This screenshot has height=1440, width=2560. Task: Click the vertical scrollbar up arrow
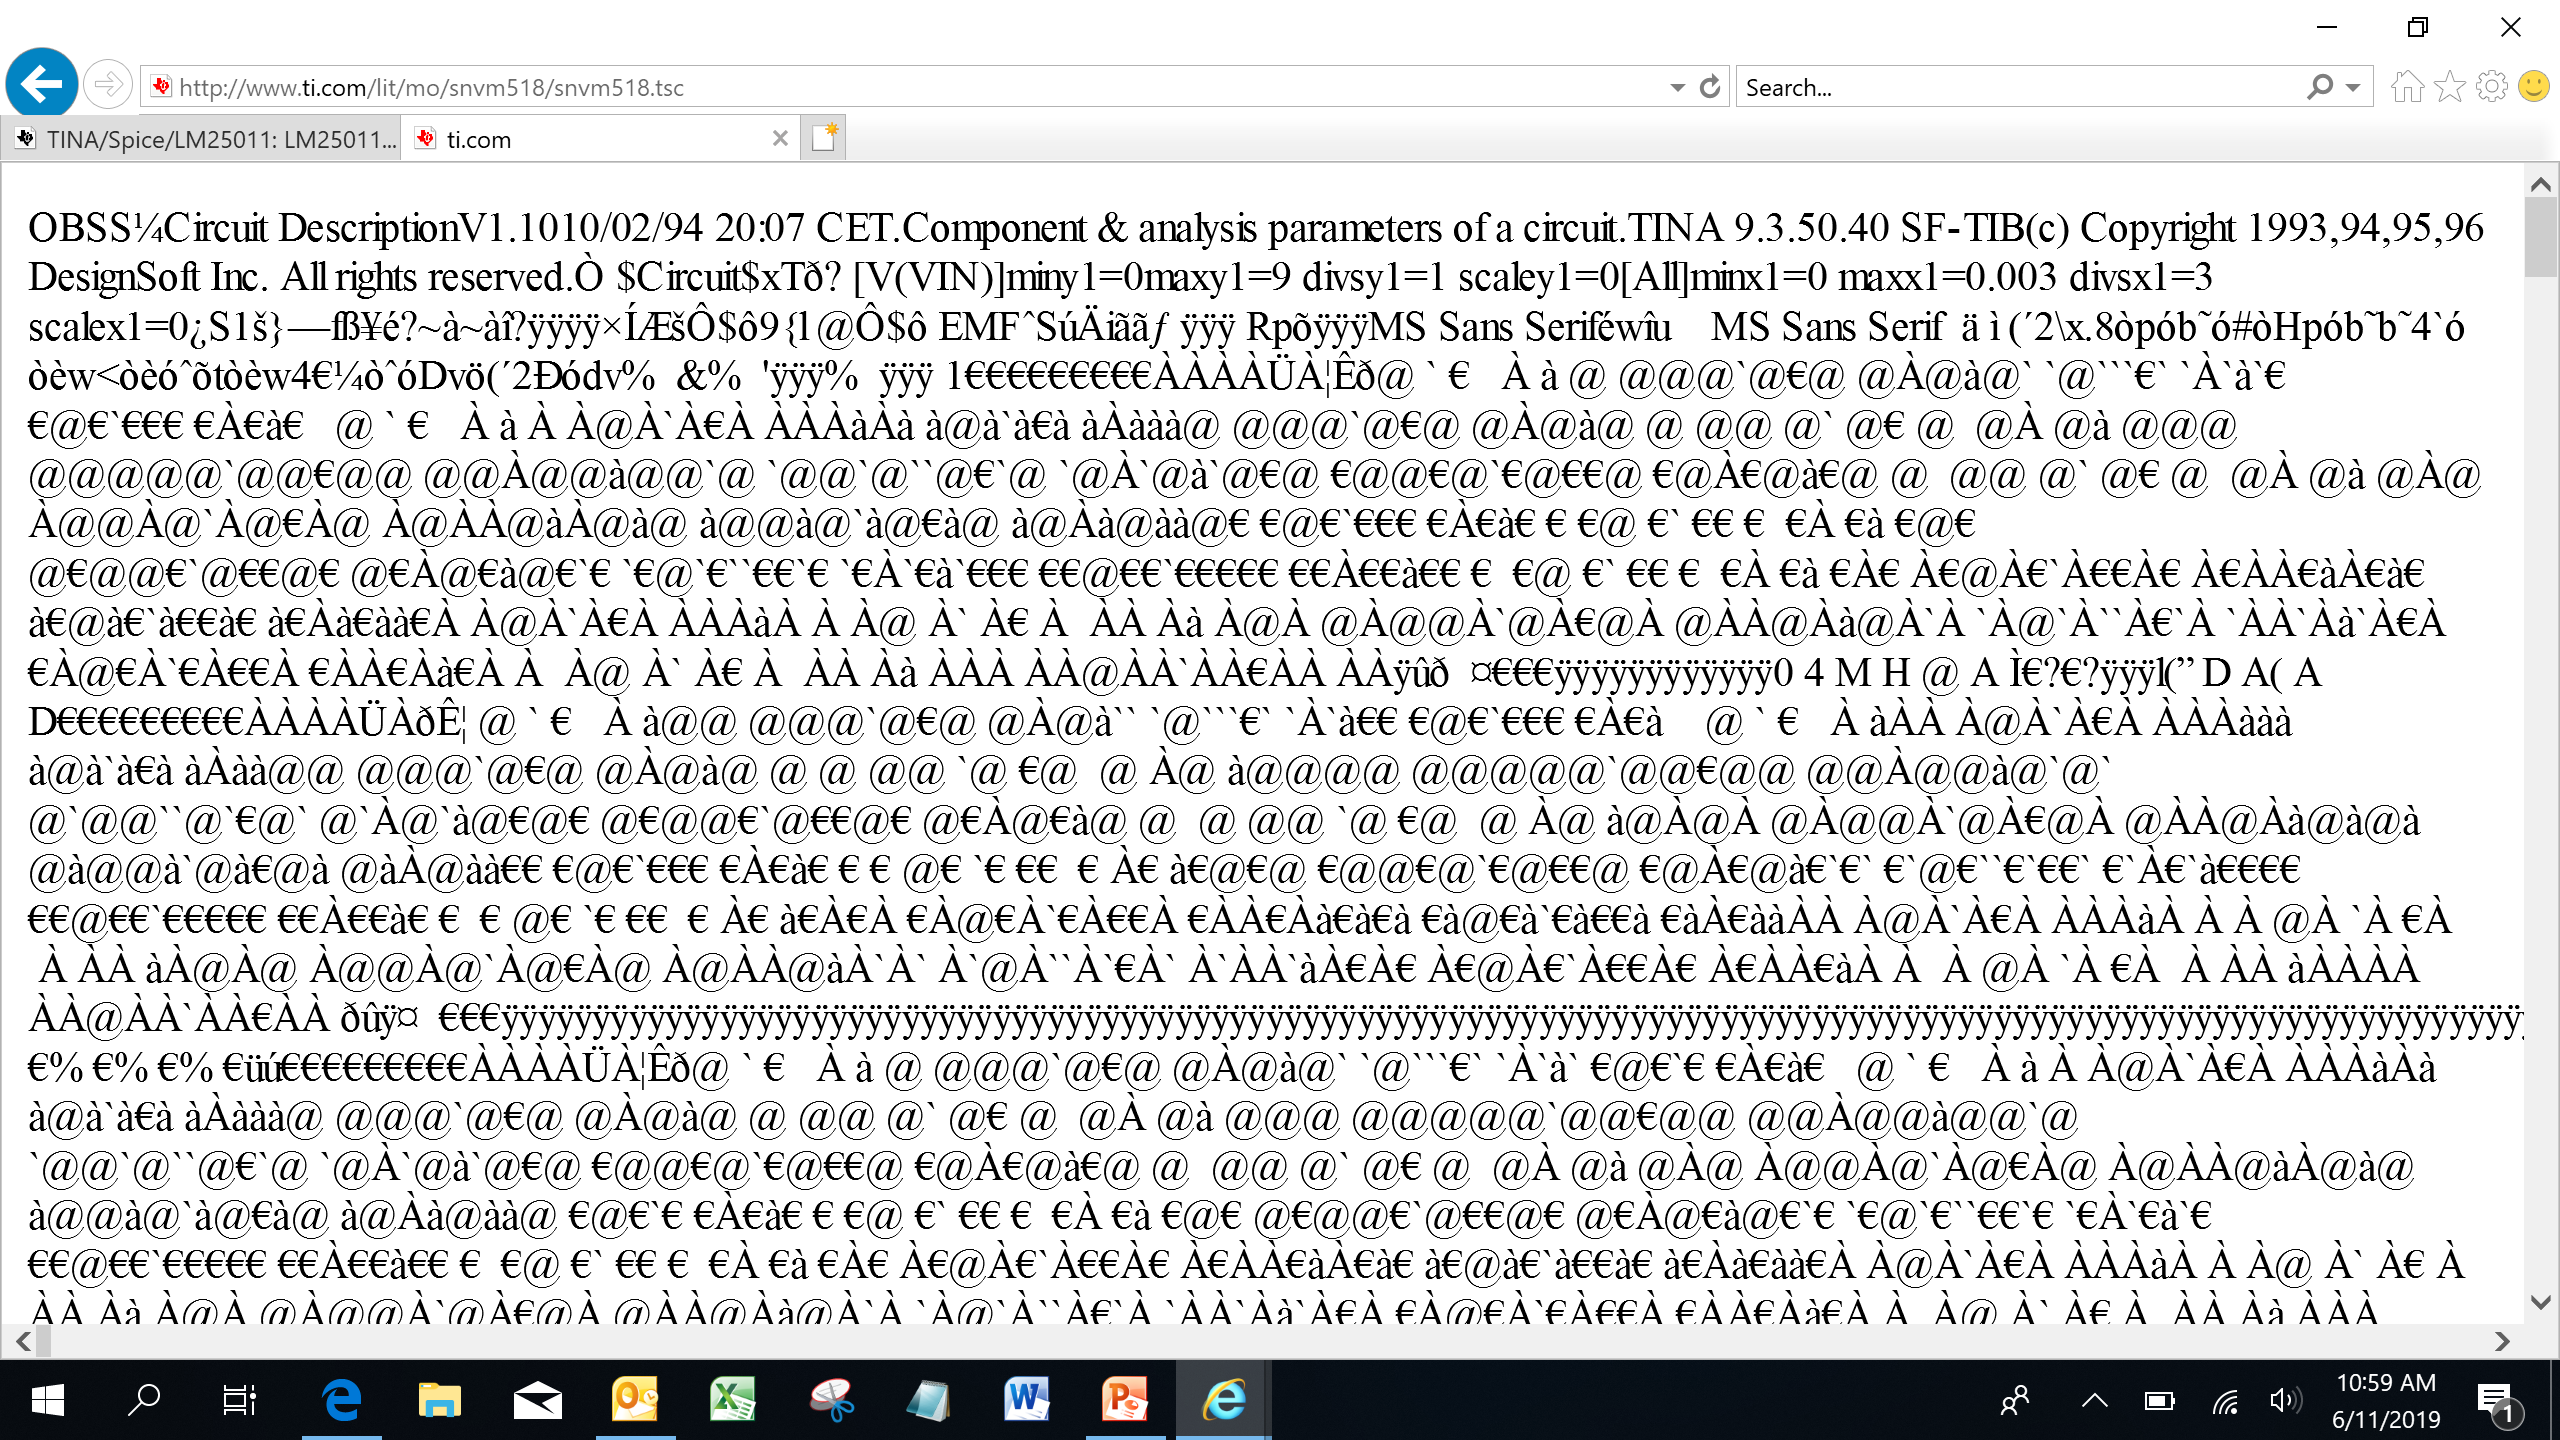(x=2541, y=185)
